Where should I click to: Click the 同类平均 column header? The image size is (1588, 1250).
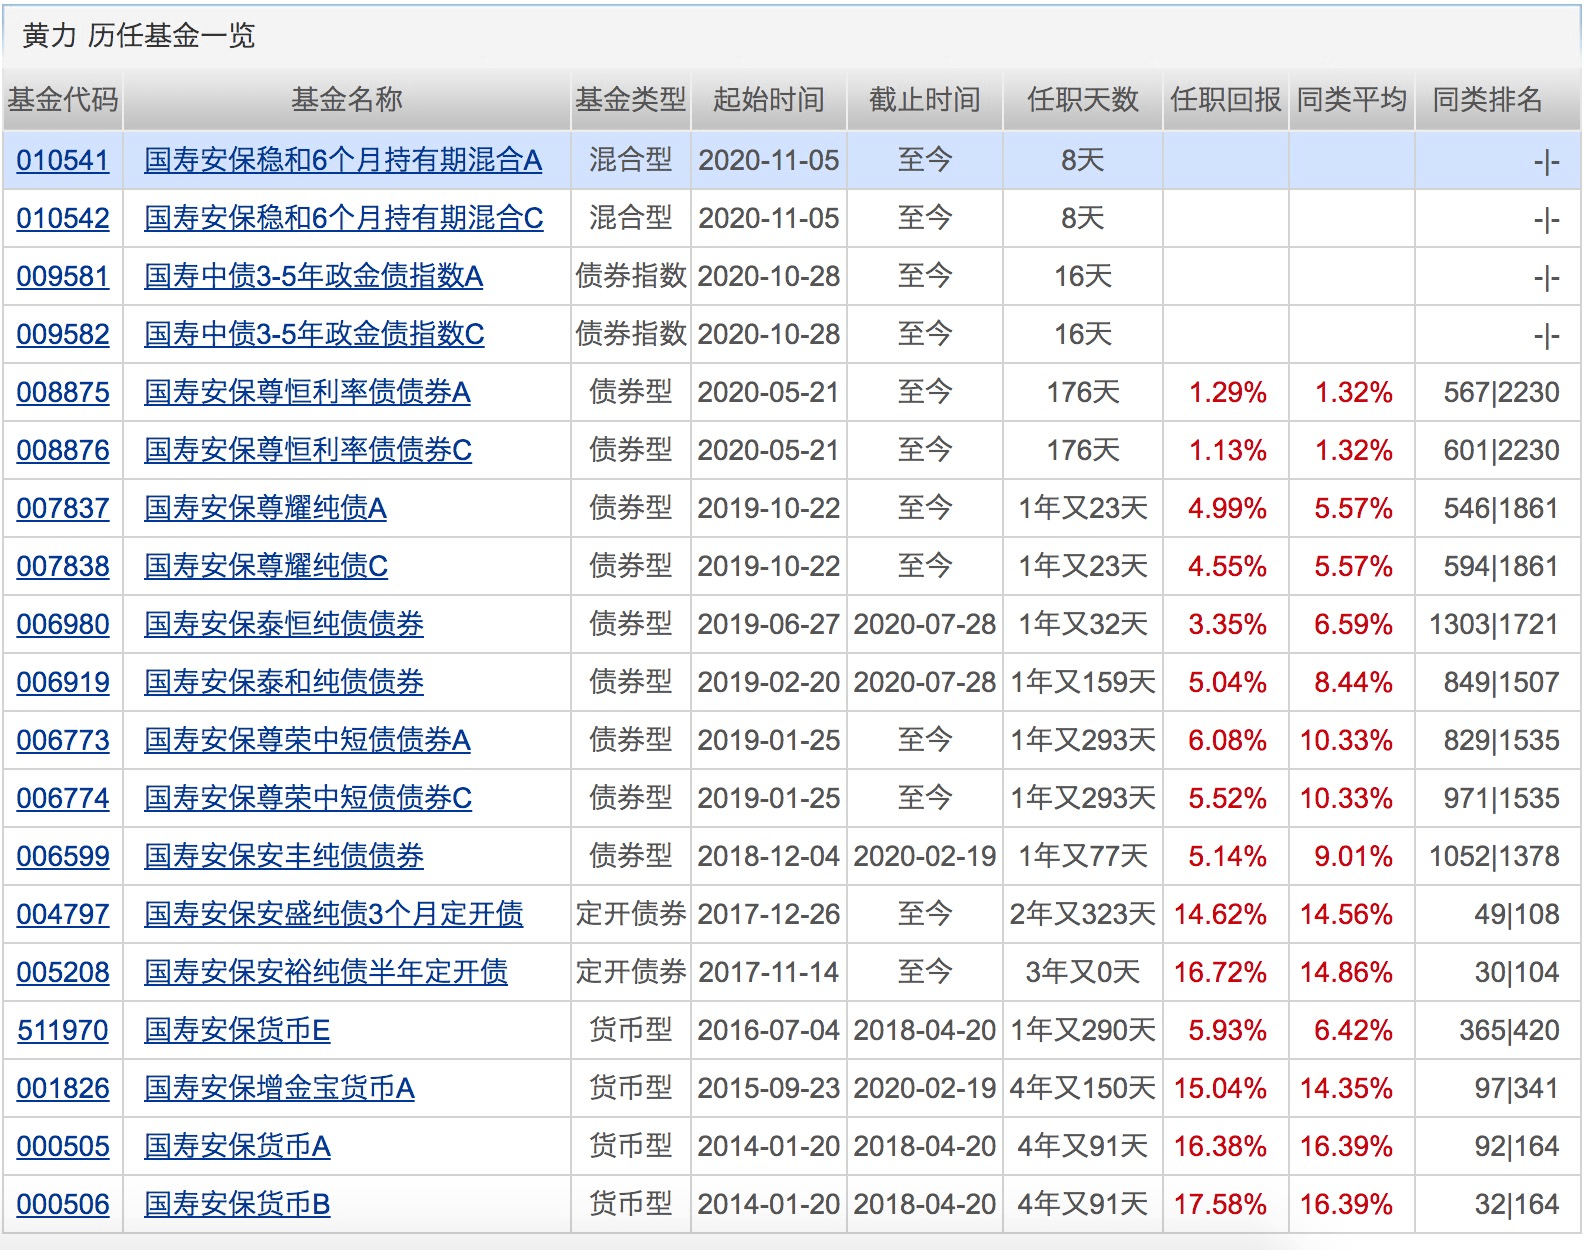[x=1352, y=100]
